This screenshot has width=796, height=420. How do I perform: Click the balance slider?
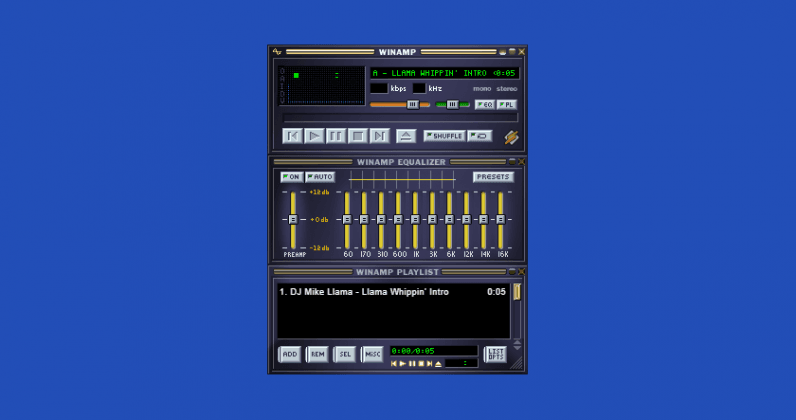[x=452, y=105]
